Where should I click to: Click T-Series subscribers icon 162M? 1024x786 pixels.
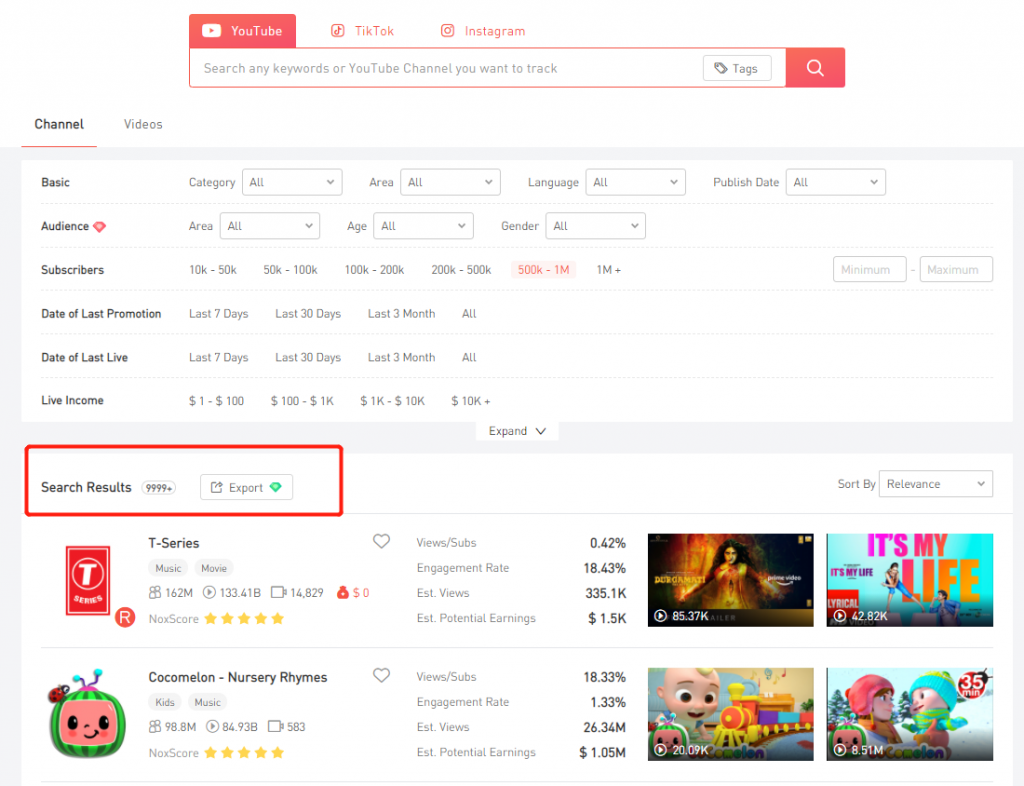point(155,592)
